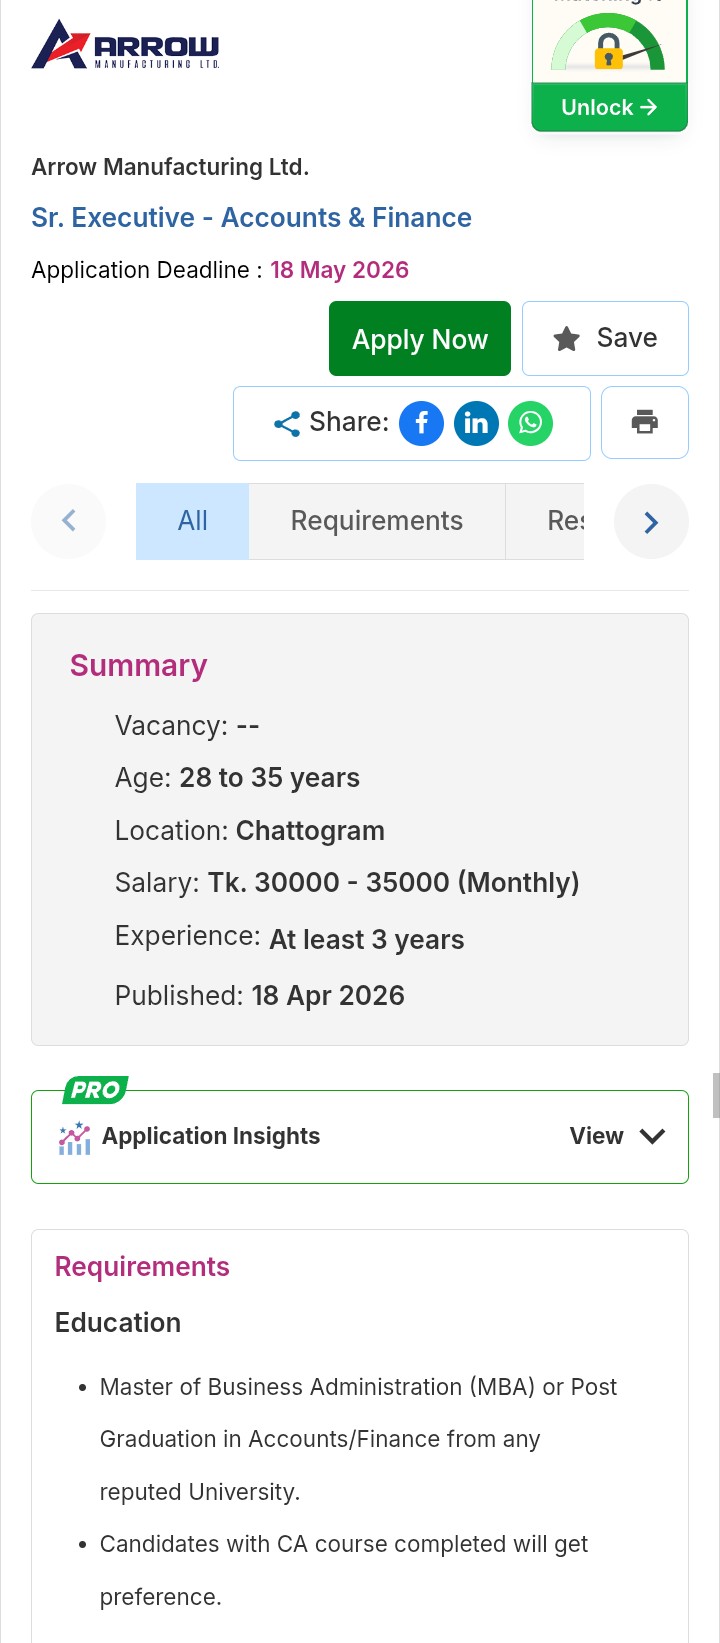
Task: Click the padlock matching-score gauge
Action: tap(608, 48)
